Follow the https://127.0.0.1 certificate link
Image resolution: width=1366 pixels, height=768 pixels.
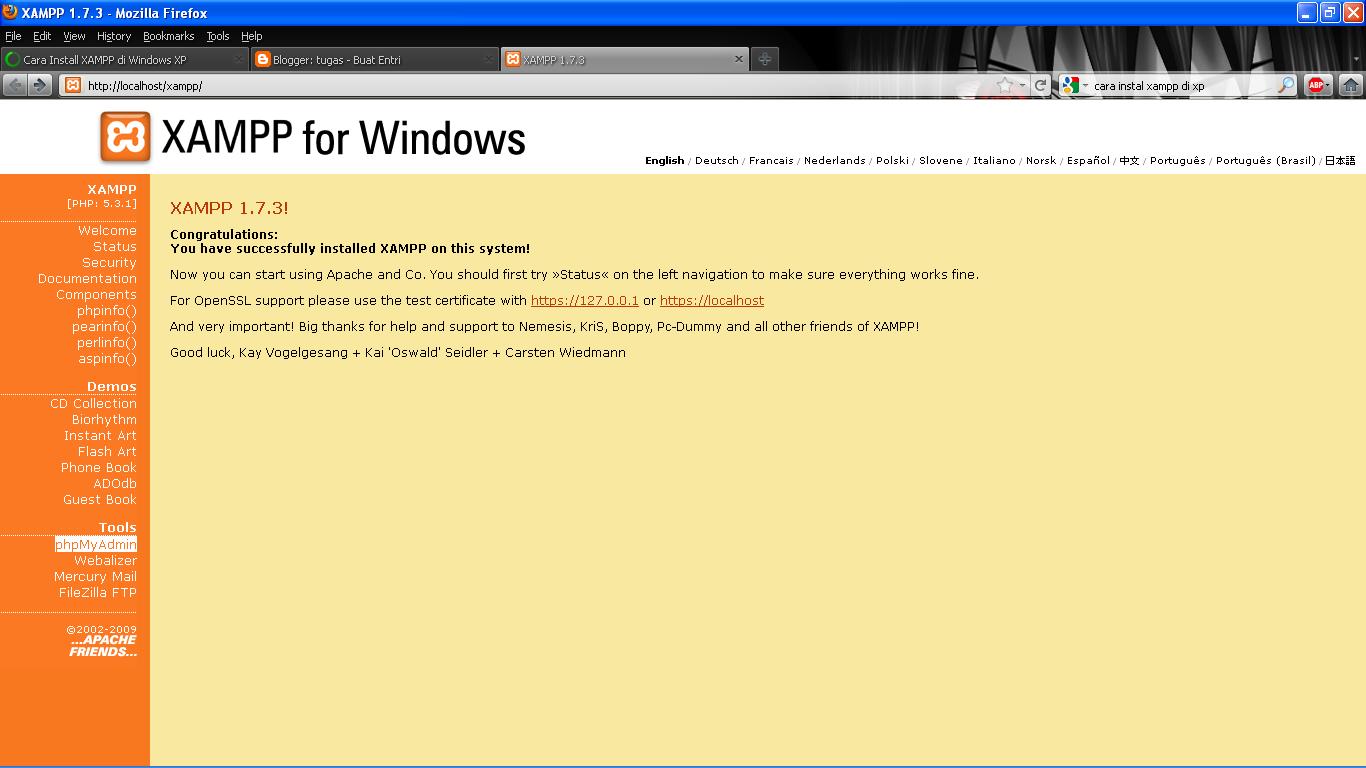click(585, 300)
